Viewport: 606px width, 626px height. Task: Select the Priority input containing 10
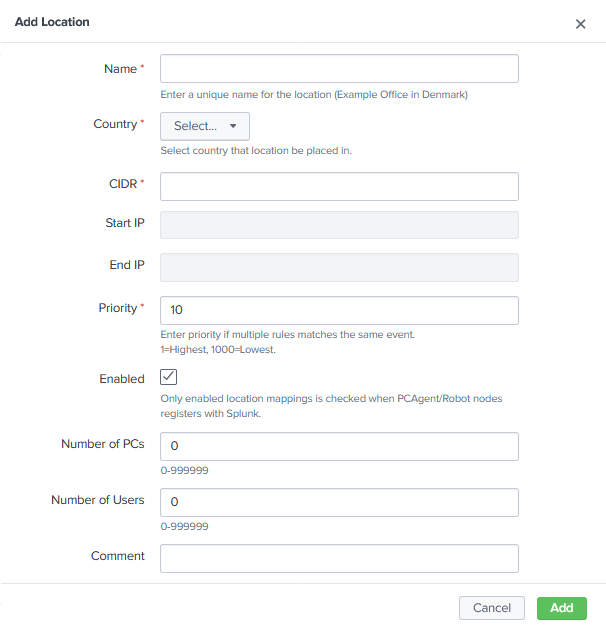pos(339,311)
